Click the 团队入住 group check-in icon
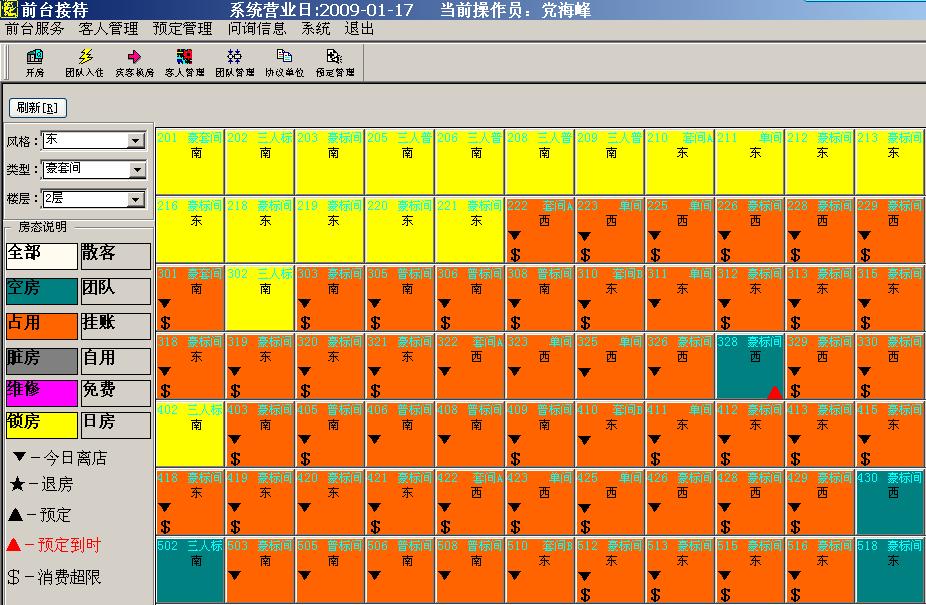 tap(84, 62)
